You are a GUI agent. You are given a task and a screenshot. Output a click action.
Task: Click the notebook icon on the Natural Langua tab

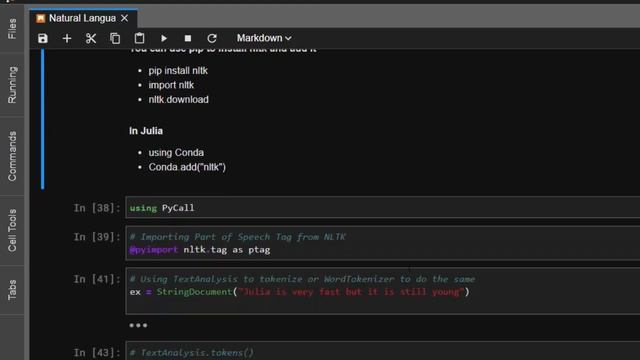40,18
